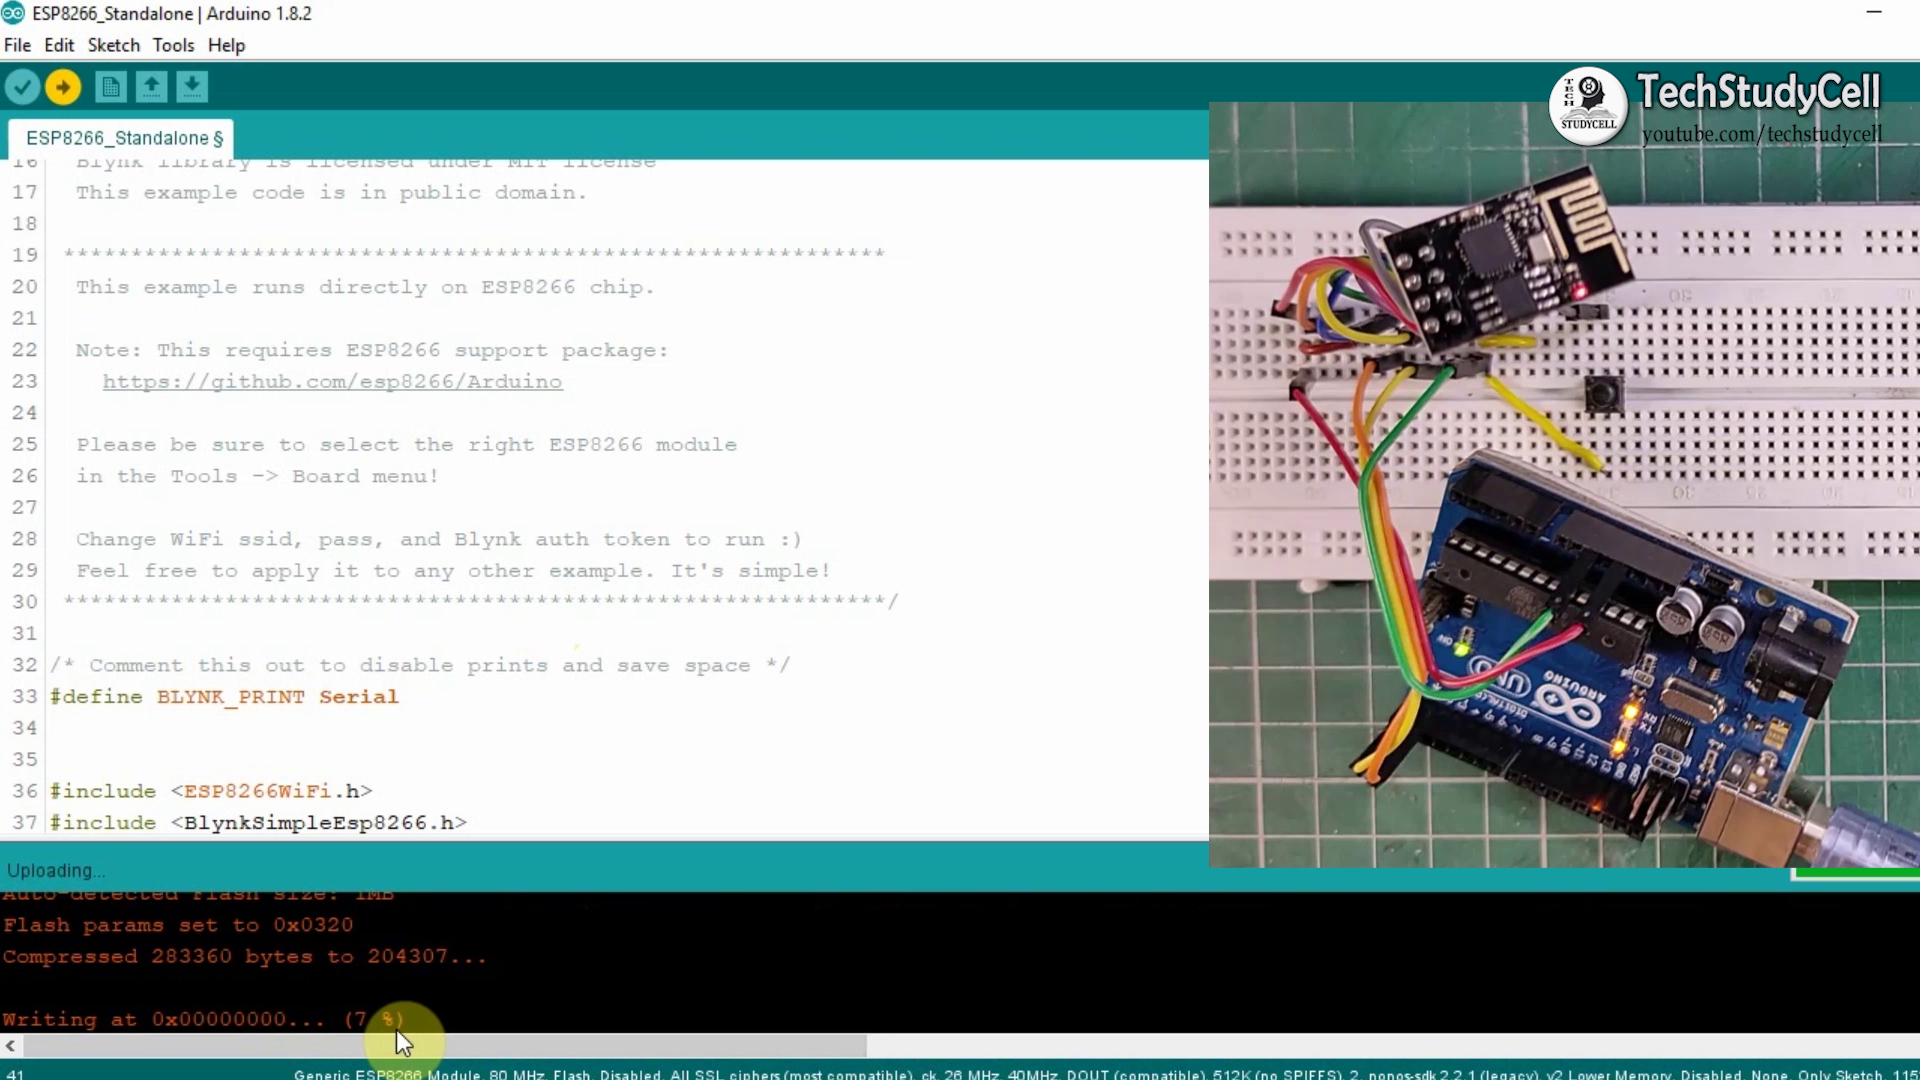Click the Verify checkmark icon
Image resolution: width=1920 pixels, height=1080 pixels.
22,87
